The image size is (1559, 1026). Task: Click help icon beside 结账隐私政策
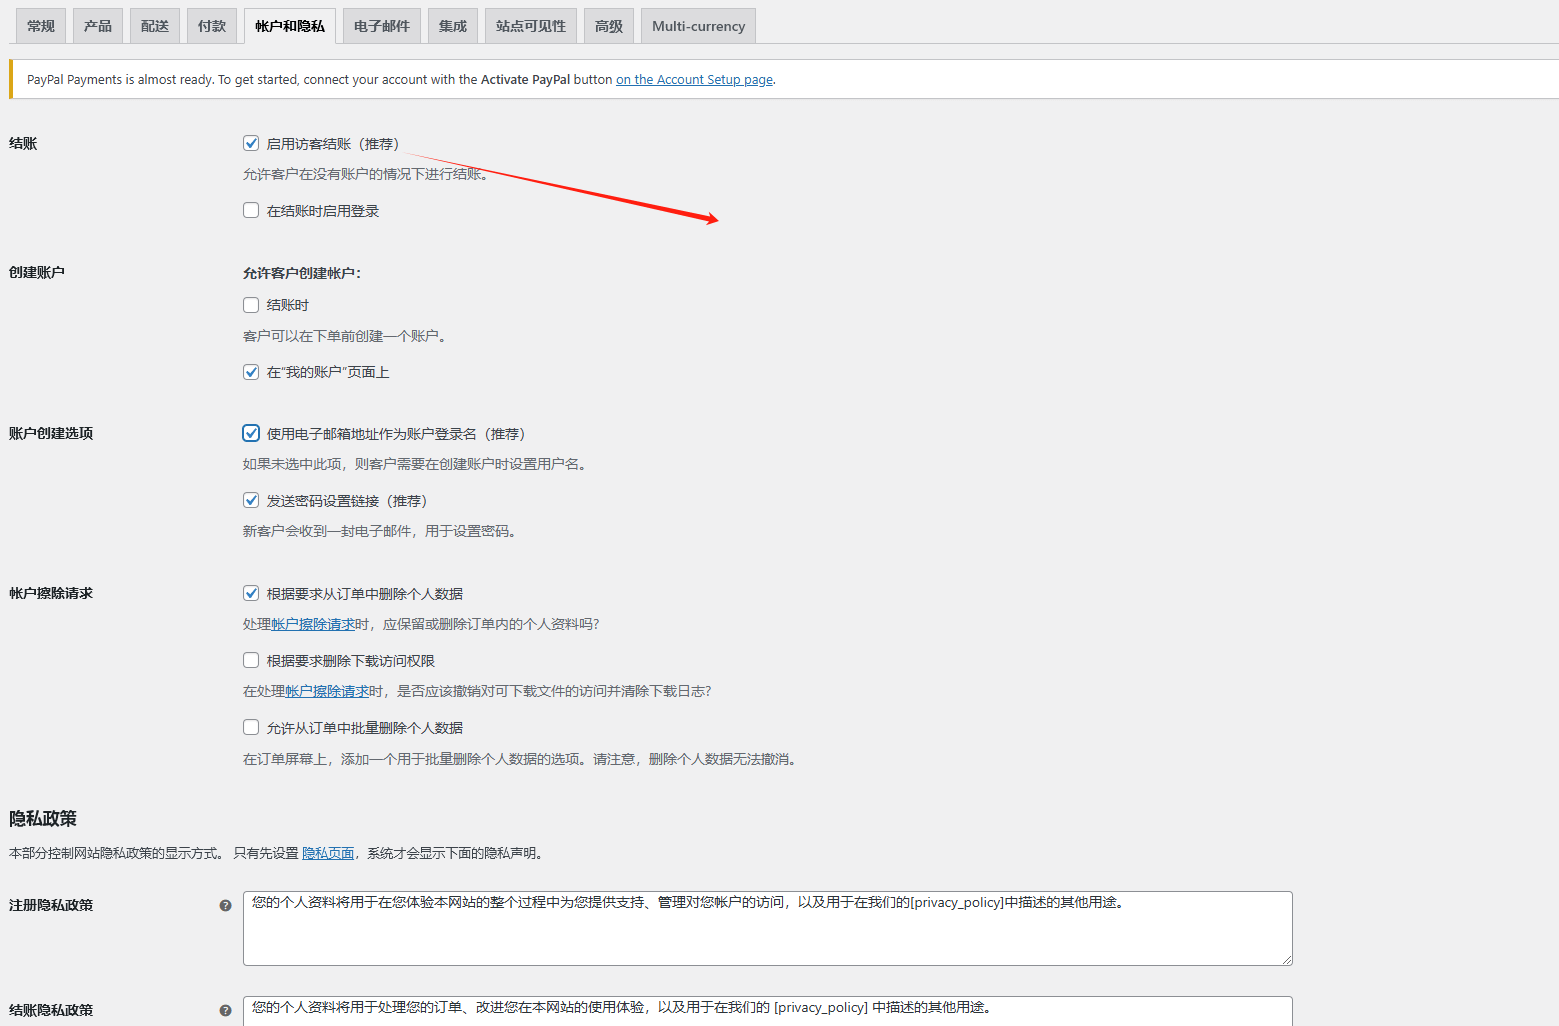pos(225,1010)
